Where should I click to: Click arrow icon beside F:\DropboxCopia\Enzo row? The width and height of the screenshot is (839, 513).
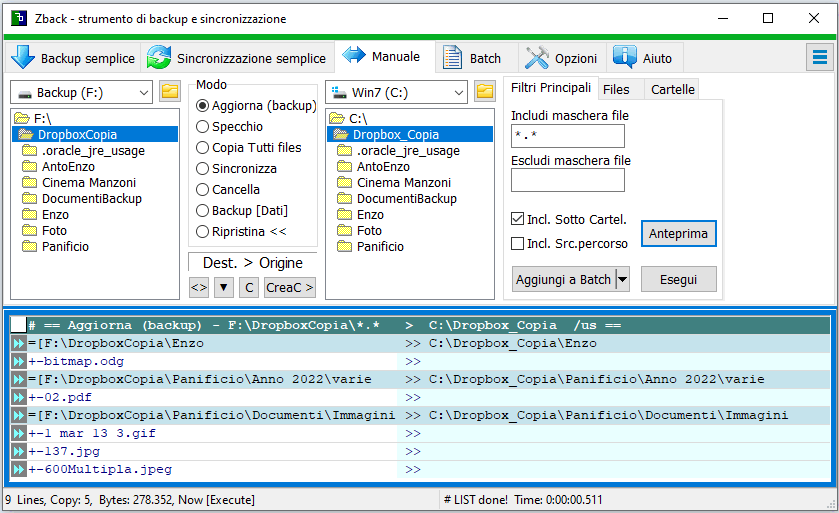tap(19, 343)
